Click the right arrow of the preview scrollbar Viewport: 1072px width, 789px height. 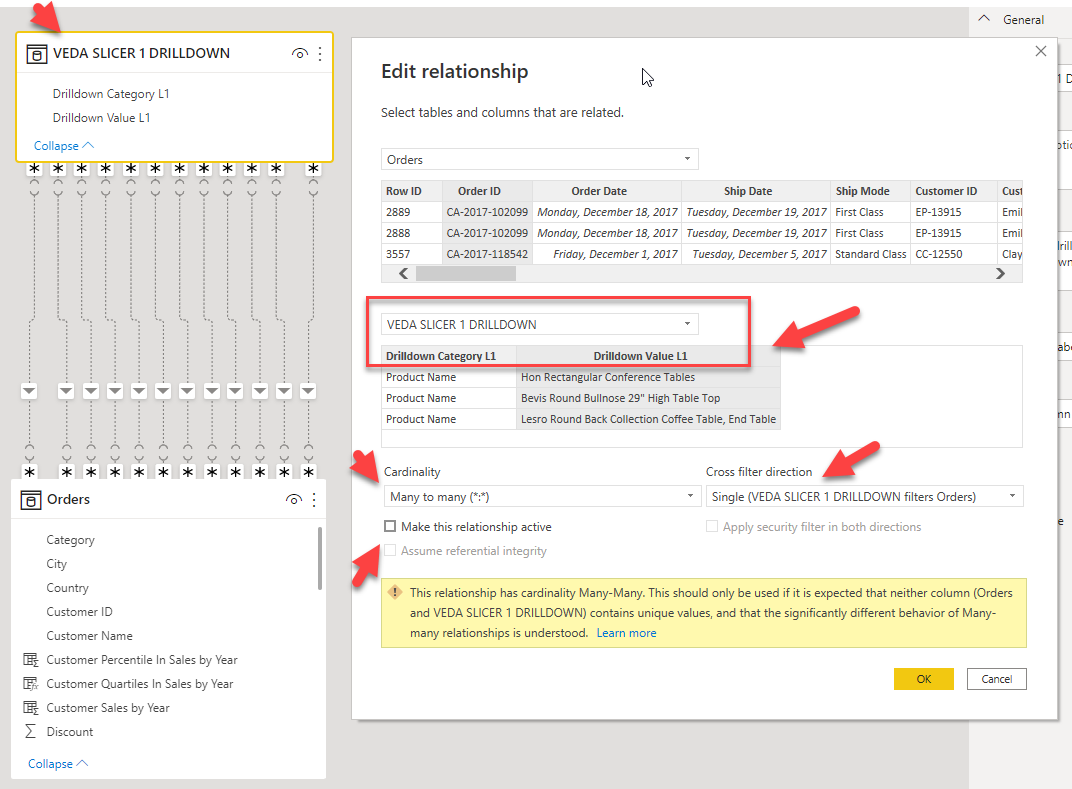coord(1000,273)
